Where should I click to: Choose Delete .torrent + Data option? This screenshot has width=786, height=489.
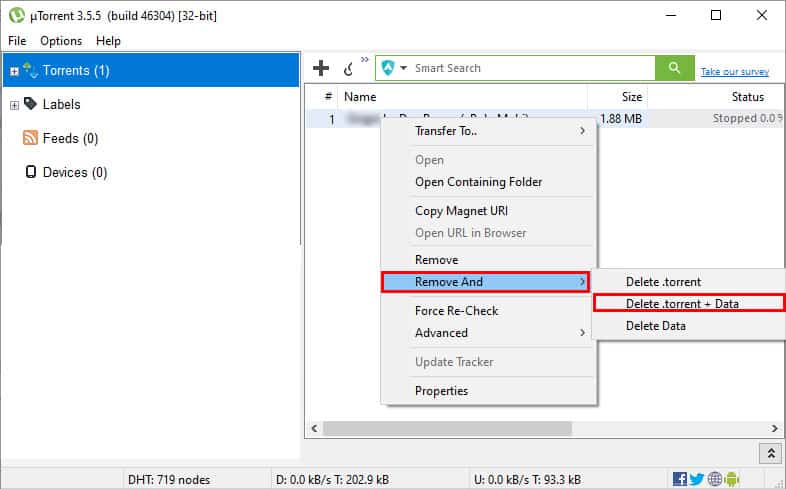coord(689,304)
